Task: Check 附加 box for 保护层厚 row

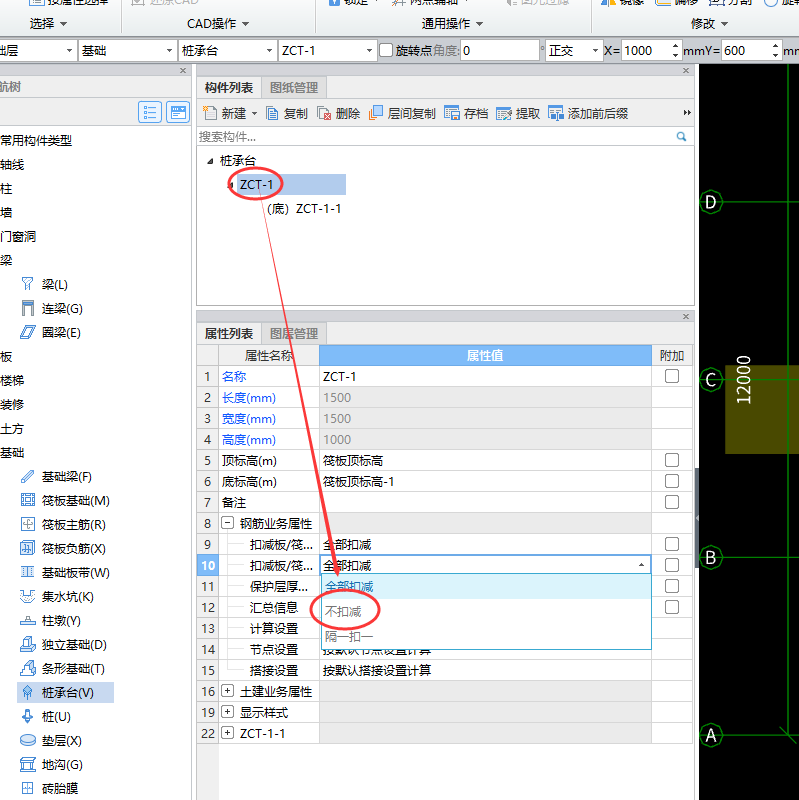Action: (672, 586)
